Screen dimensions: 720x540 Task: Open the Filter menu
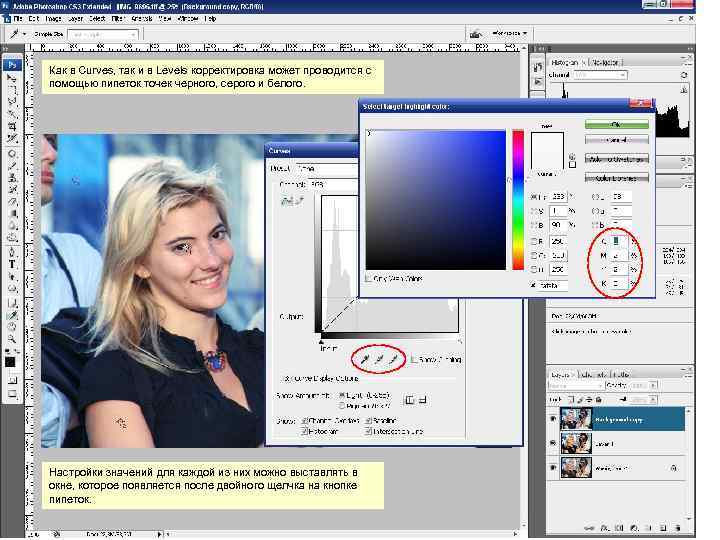click(x=118, y=19)
